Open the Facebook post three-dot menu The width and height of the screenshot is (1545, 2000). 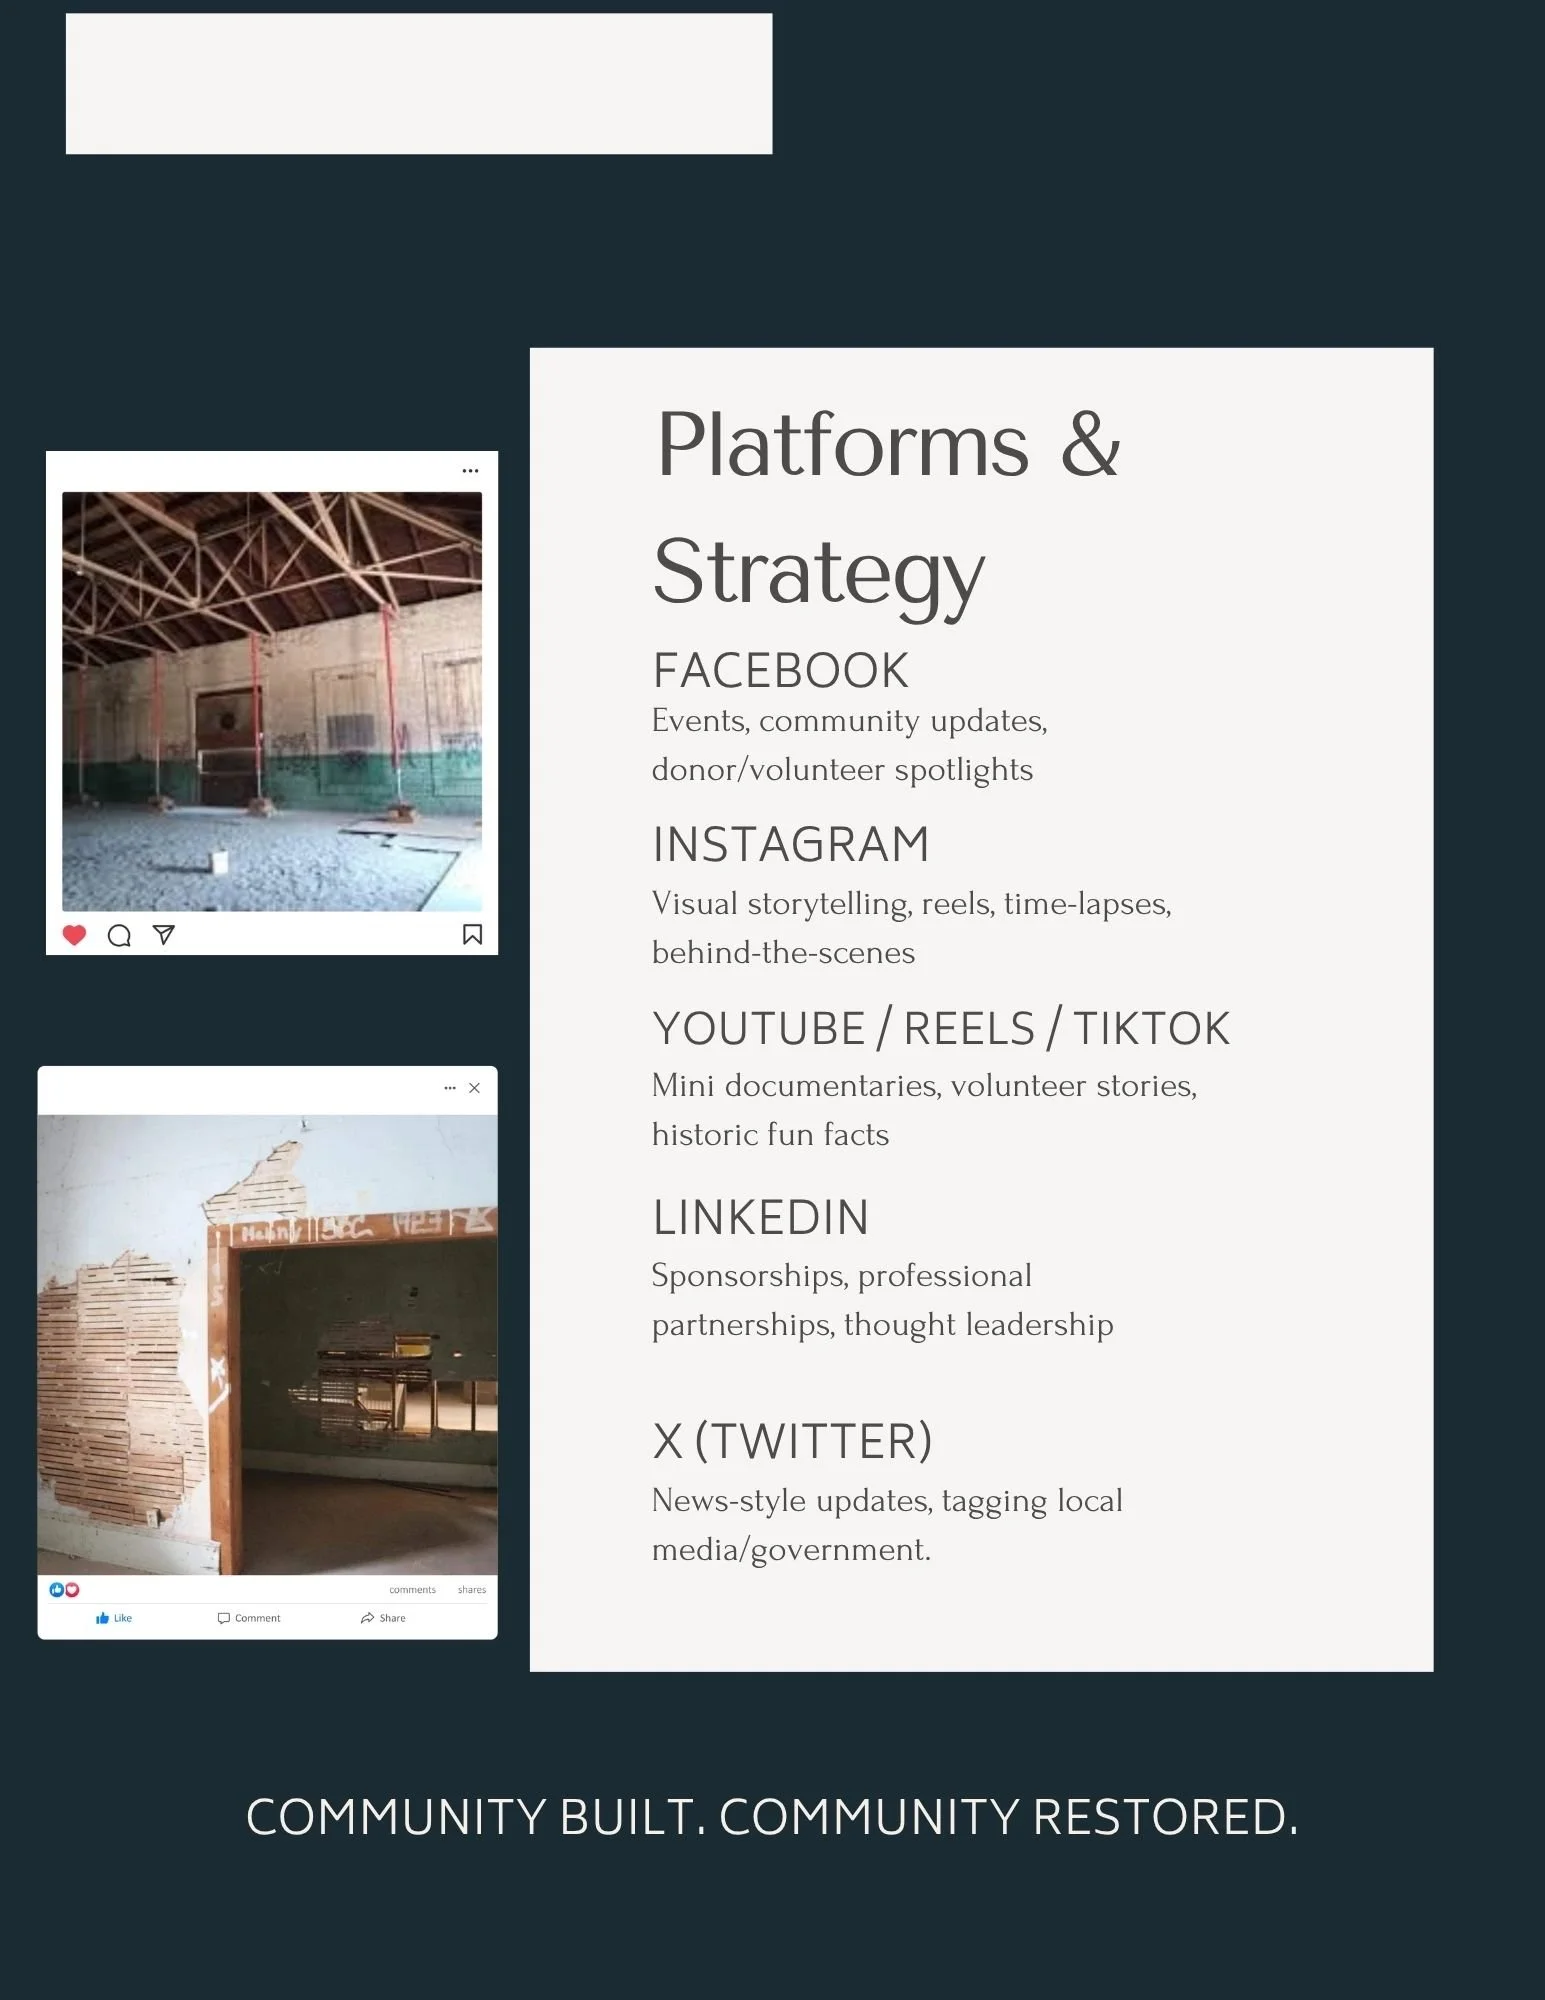tap(450, 1087)
